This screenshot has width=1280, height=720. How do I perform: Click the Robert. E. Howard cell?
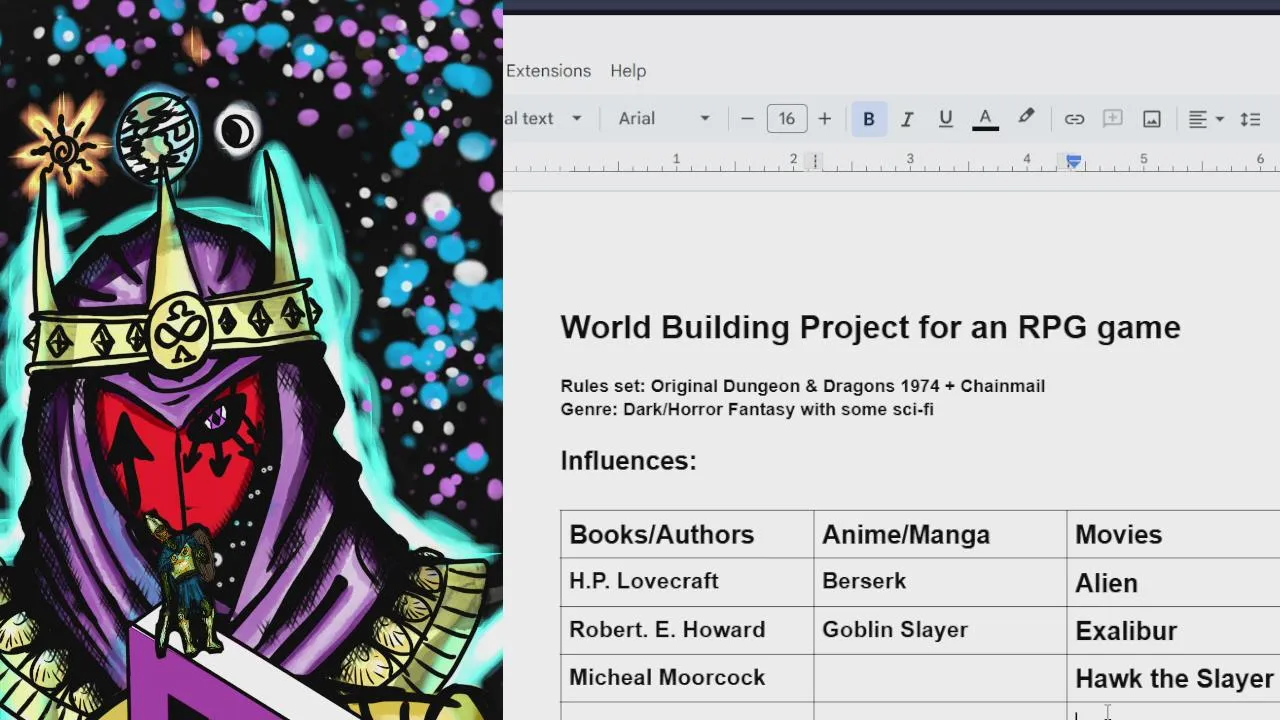tap(687, 630)
